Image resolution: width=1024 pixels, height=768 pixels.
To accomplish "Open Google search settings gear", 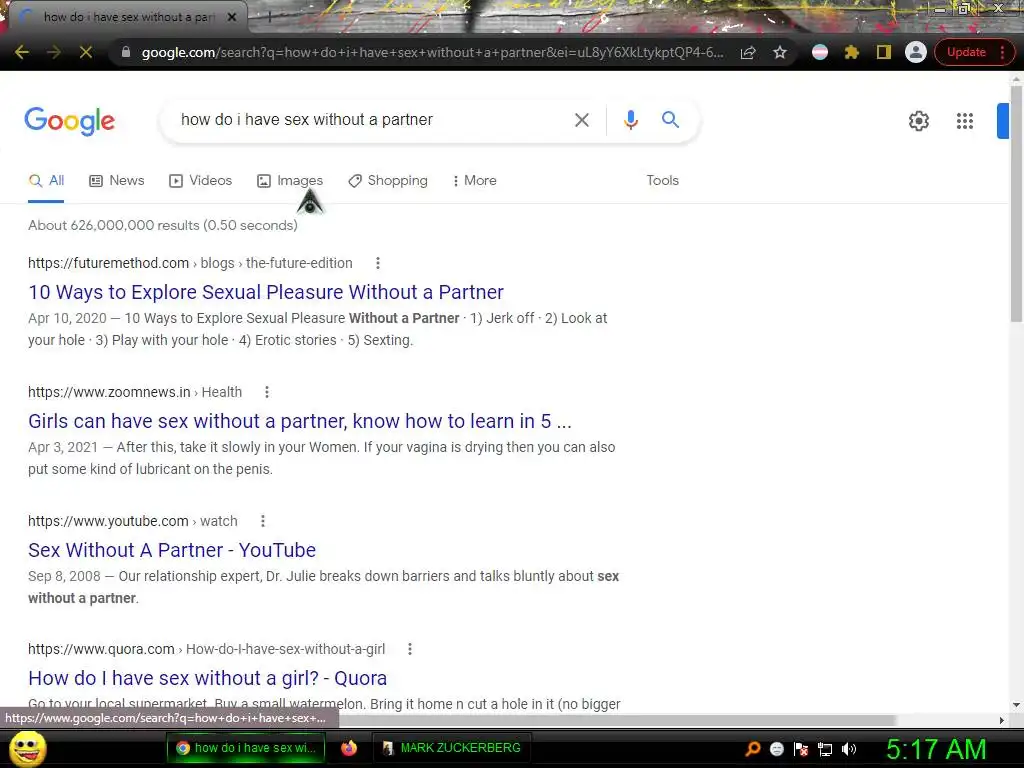I will pyautogui.click(x=919, y=121).
